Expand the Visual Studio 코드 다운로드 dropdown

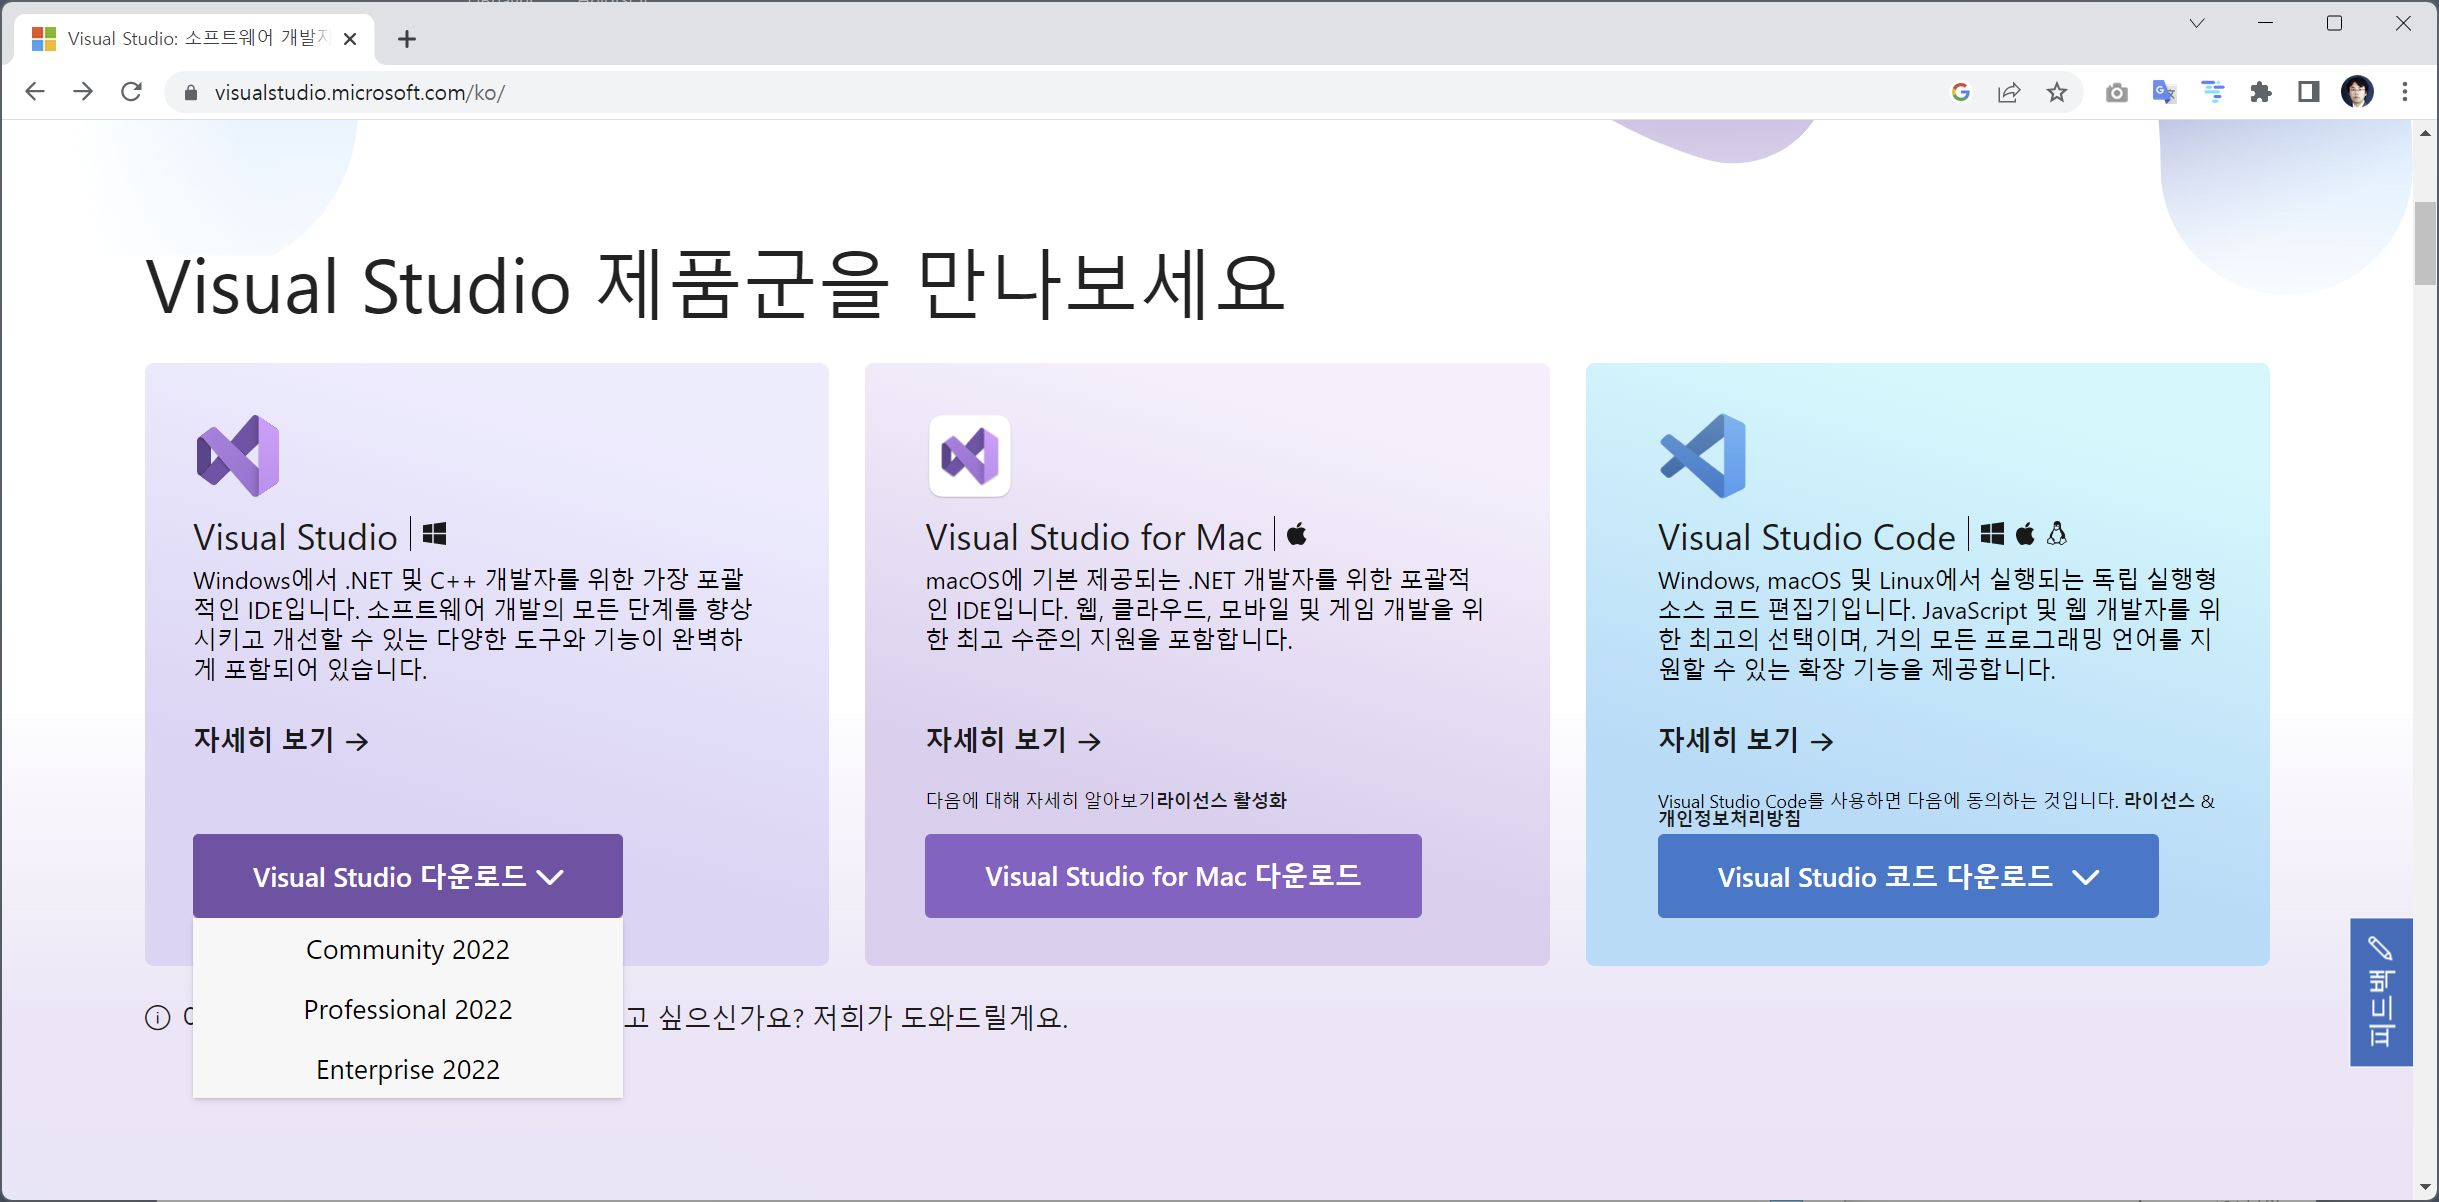(x=1907, y=876)
